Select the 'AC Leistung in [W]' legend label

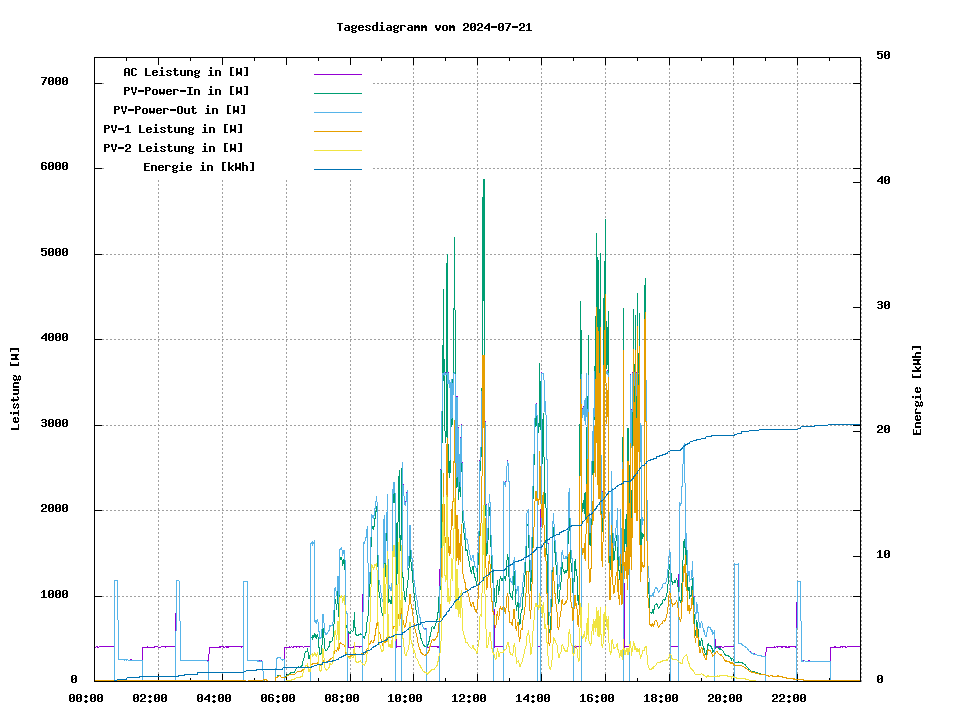click(x=186, y=72)
